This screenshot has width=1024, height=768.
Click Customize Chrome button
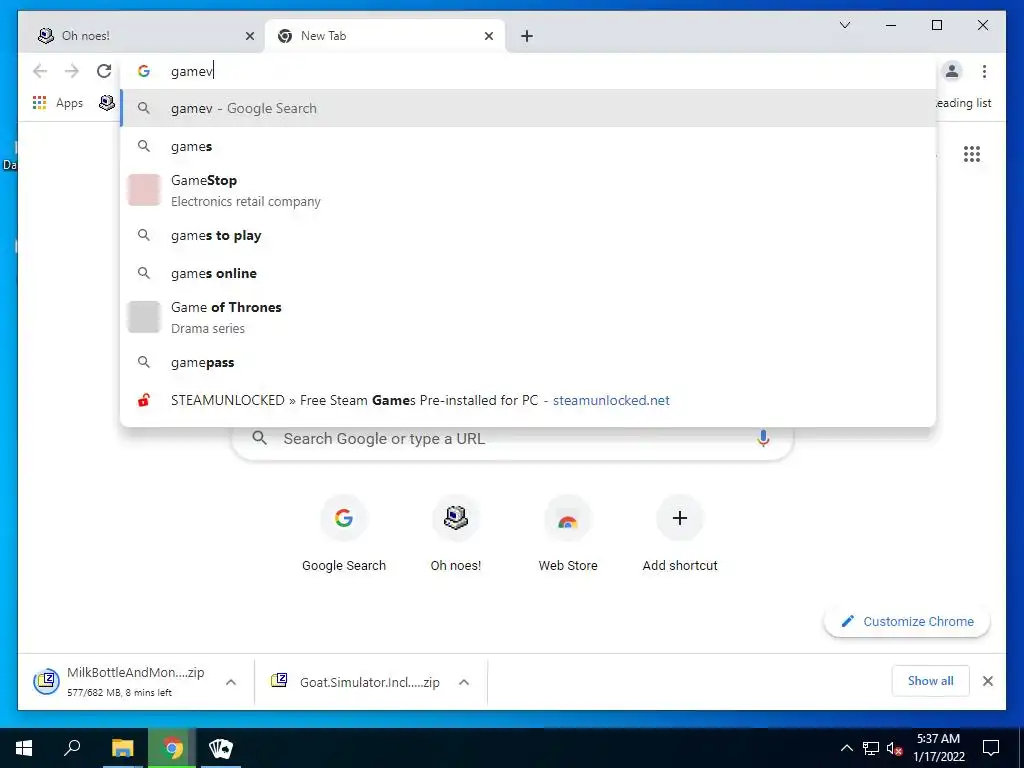pos(906,621)
